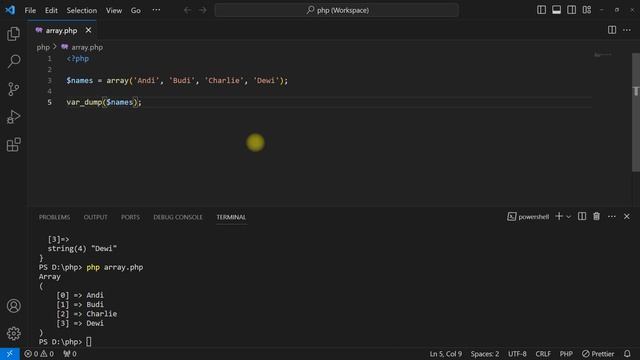Open the Edit menu

(x=51, y=10)
